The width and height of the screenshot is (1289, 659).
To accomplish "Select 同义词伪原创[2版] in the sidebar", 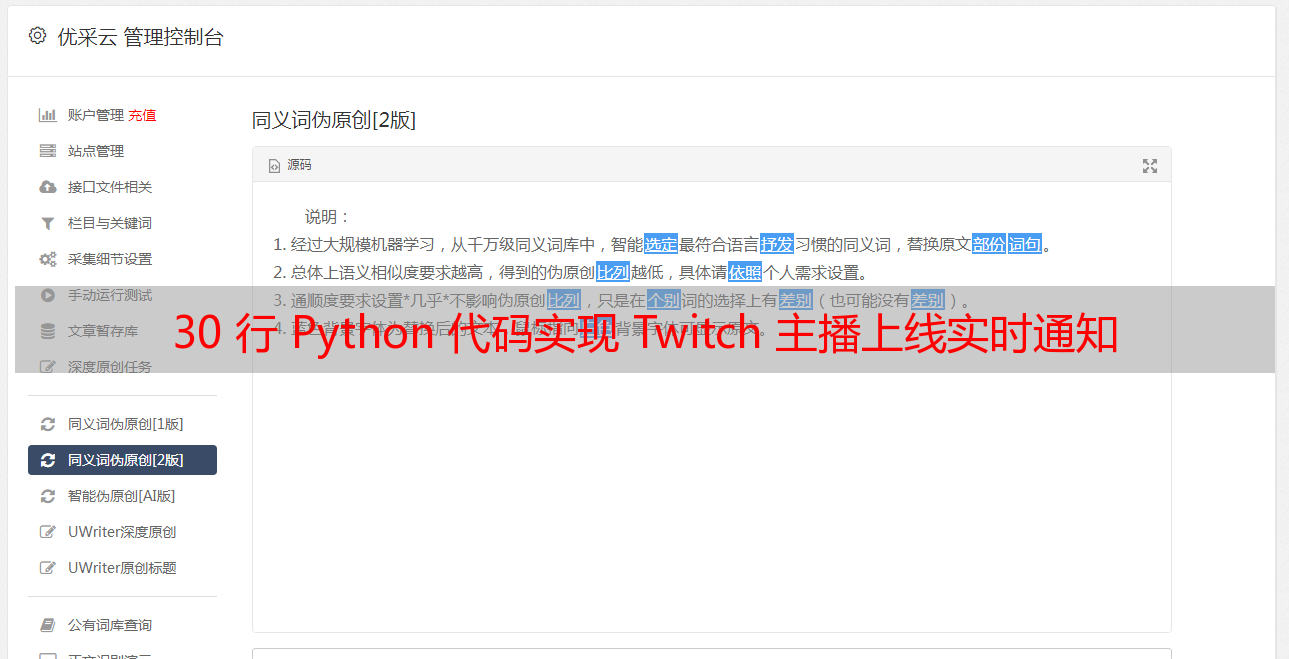I will pyautogui.click(x=122, y=460).
